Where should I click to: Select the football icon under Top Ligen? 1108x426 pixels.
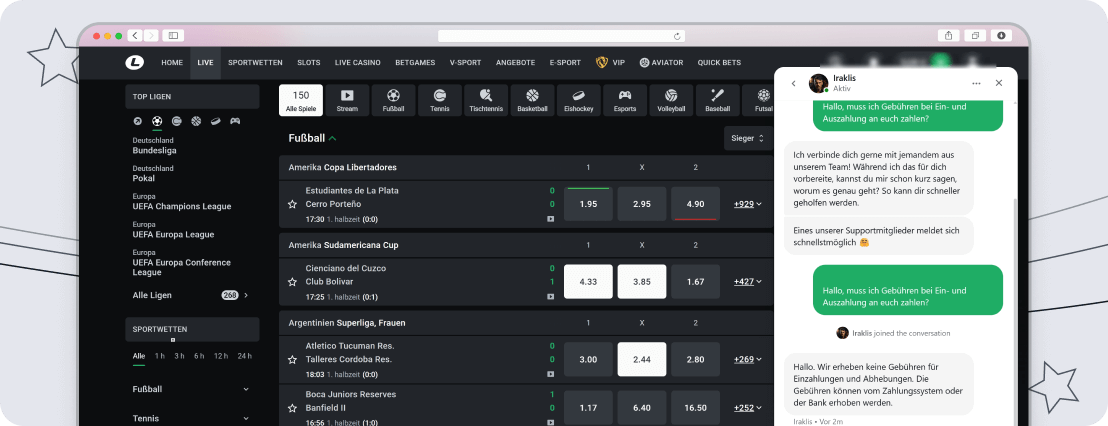click(x=157, y=121)
